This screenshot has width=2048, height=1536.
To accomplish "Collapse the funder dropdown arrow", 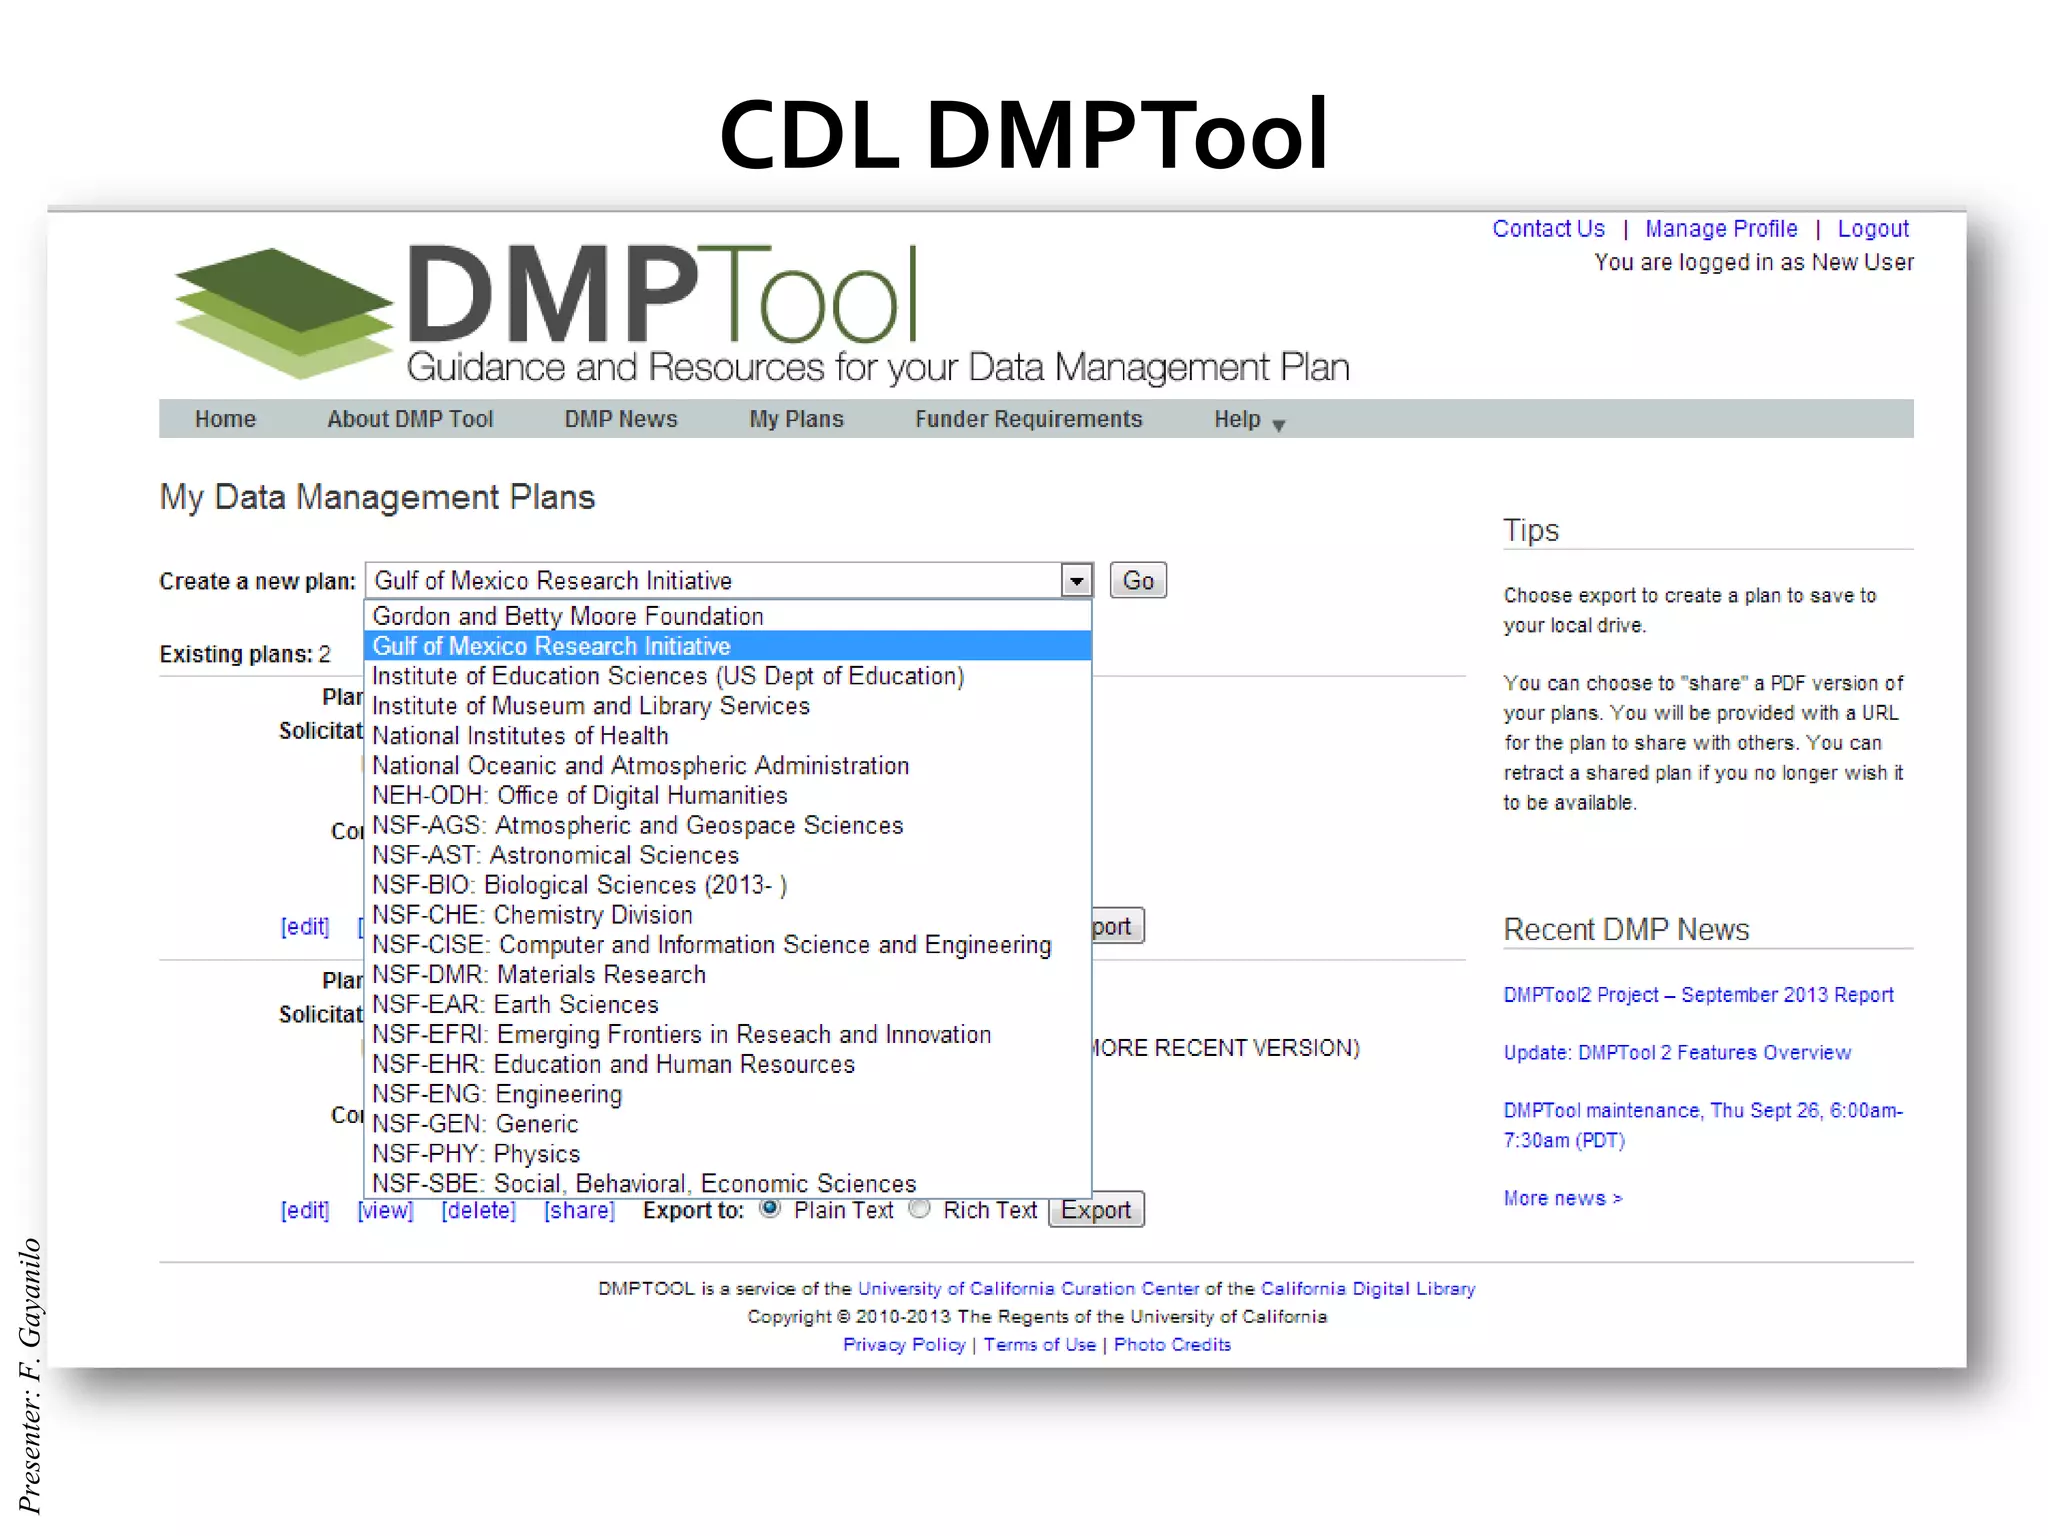I will pyautogui.click(x=1076, y=580).
